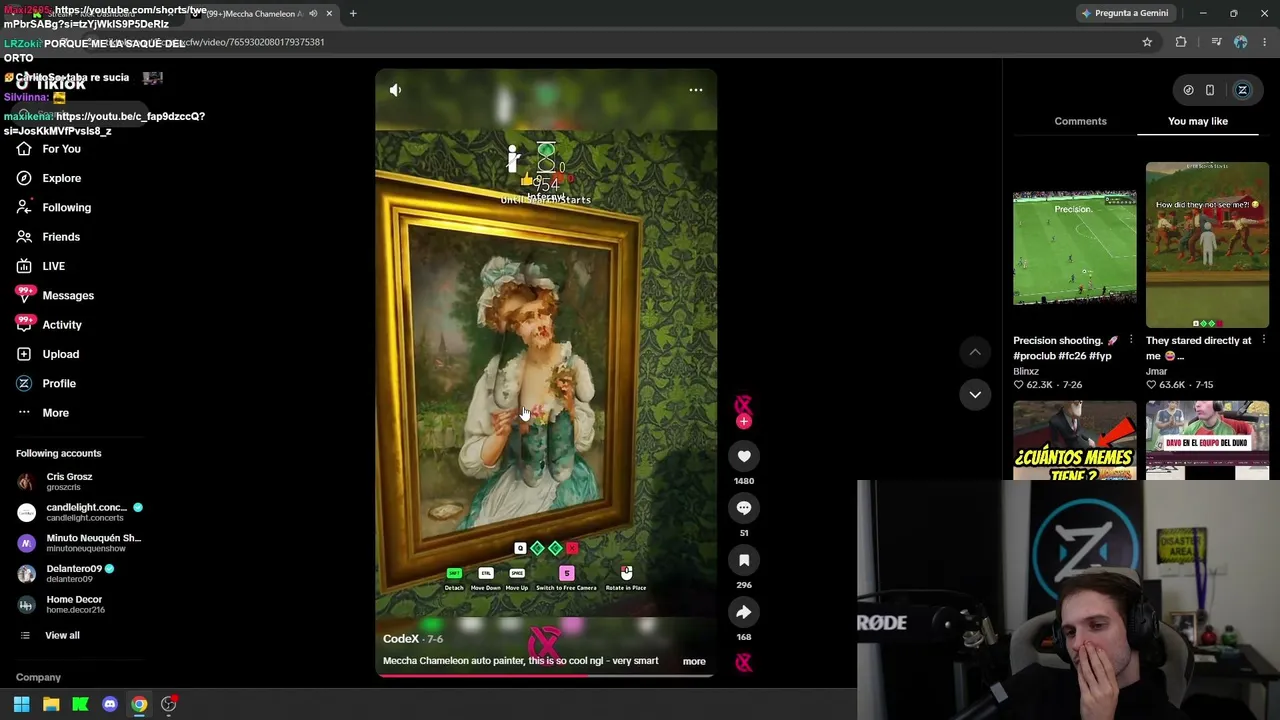Open the They stared directly thumbnail
Viewport: 1280px width, 720px height.
tap(1207, 246)
